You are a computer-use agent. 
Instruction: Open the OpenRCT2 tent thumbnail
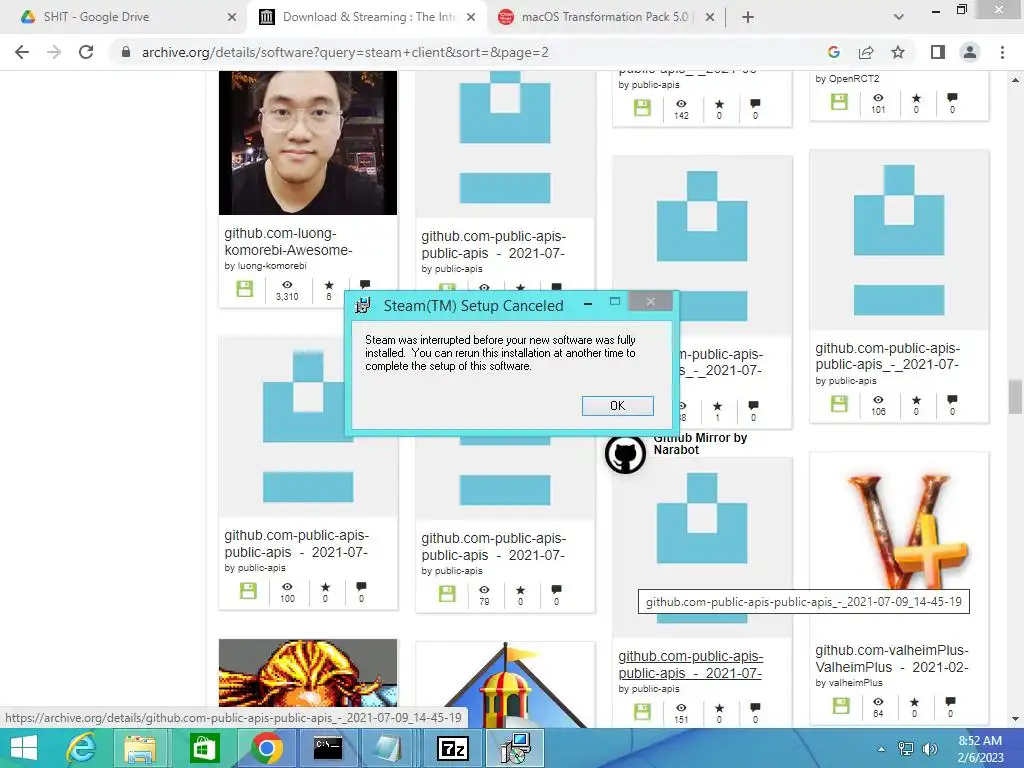point(505,684)
